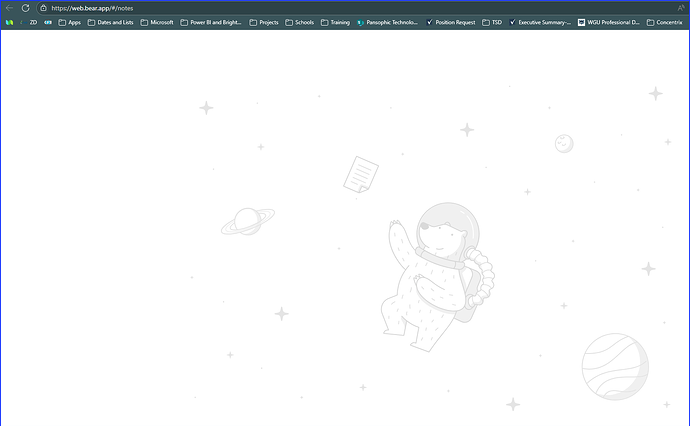Open the TSD bookmarks folder
The image size is (690, 426).
(x=492, y=22)
